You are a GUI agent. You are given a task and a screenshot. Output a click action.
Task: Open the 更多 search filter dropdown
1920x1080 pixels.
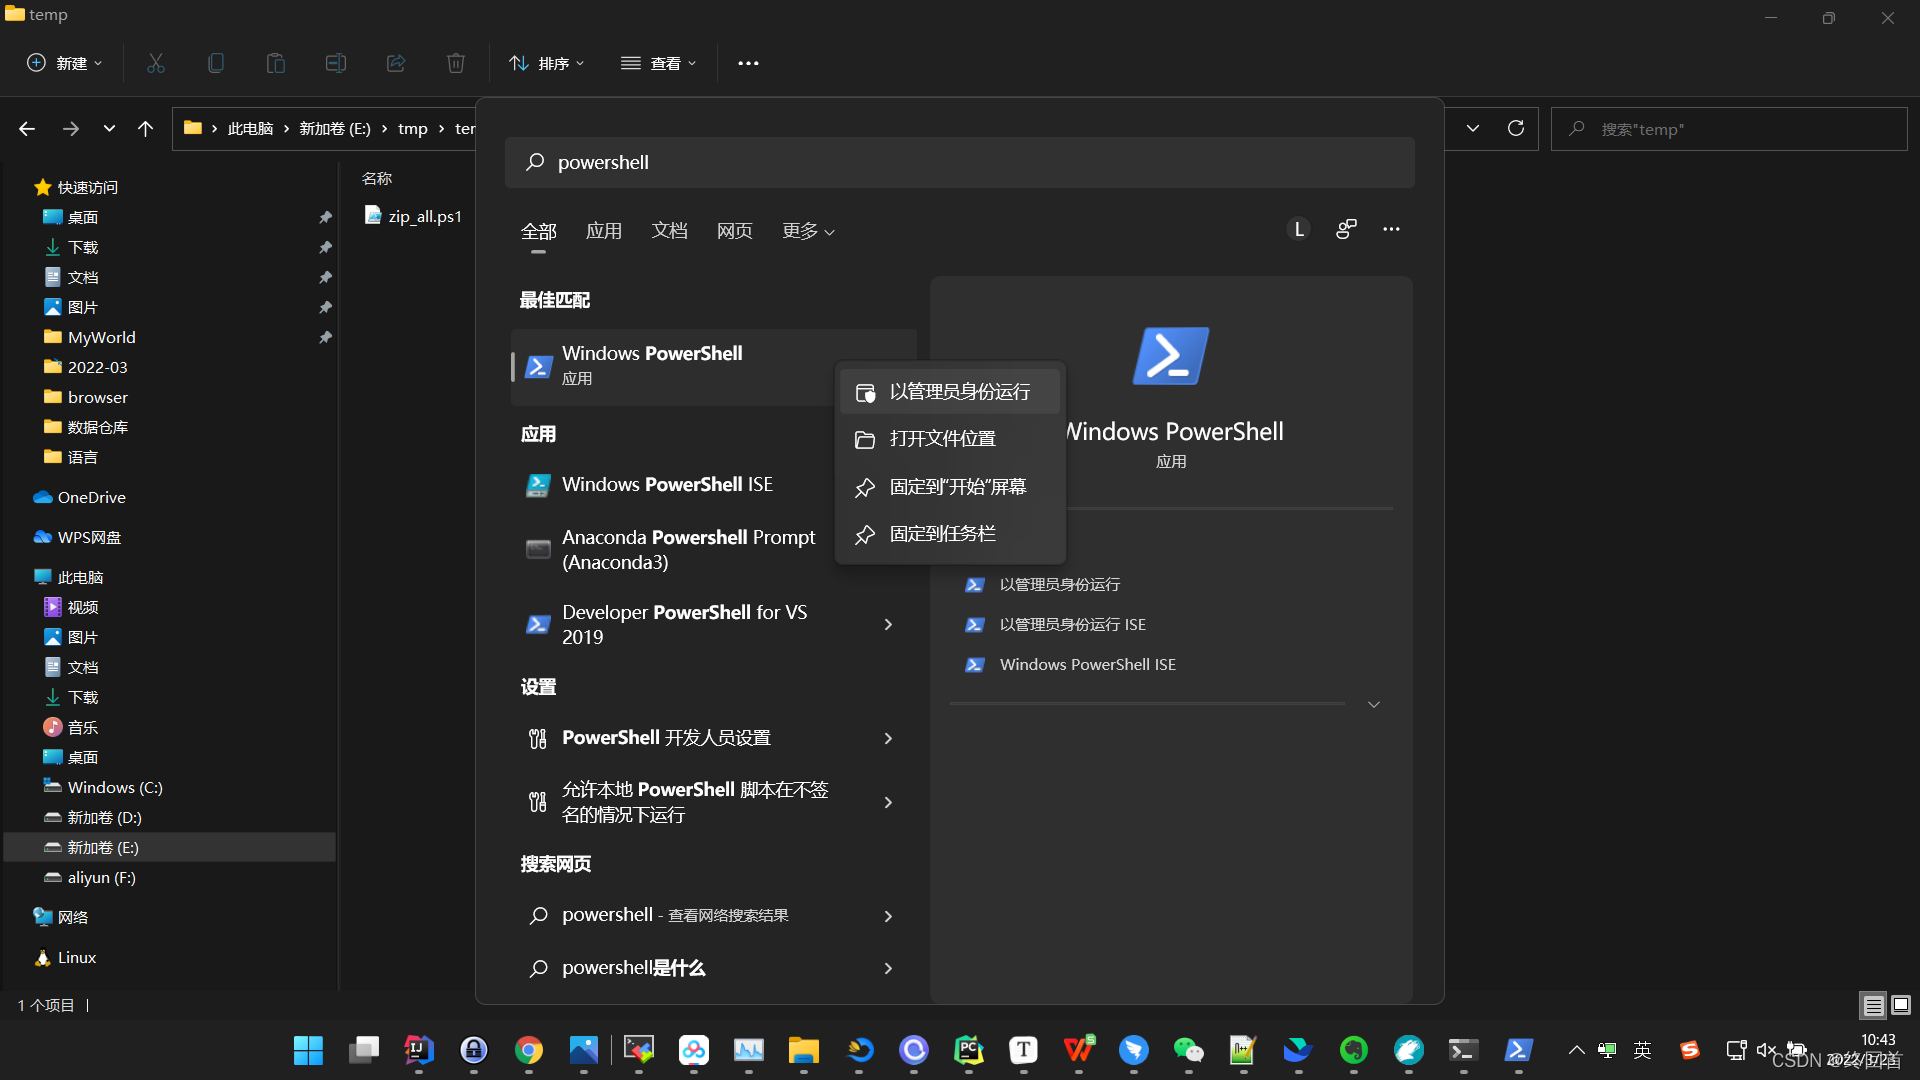pyautogui.click(x=808, y=231)
